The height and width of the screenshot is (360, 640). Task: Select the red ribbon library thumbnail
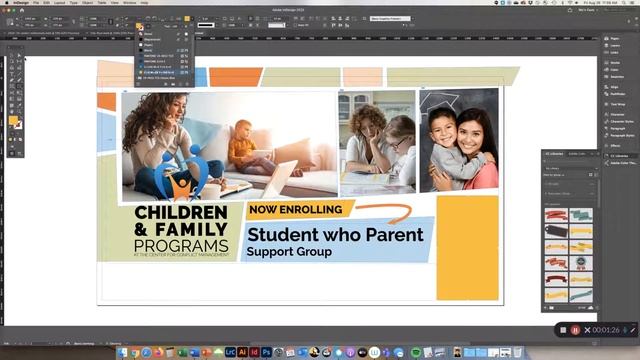click(556, 215)
